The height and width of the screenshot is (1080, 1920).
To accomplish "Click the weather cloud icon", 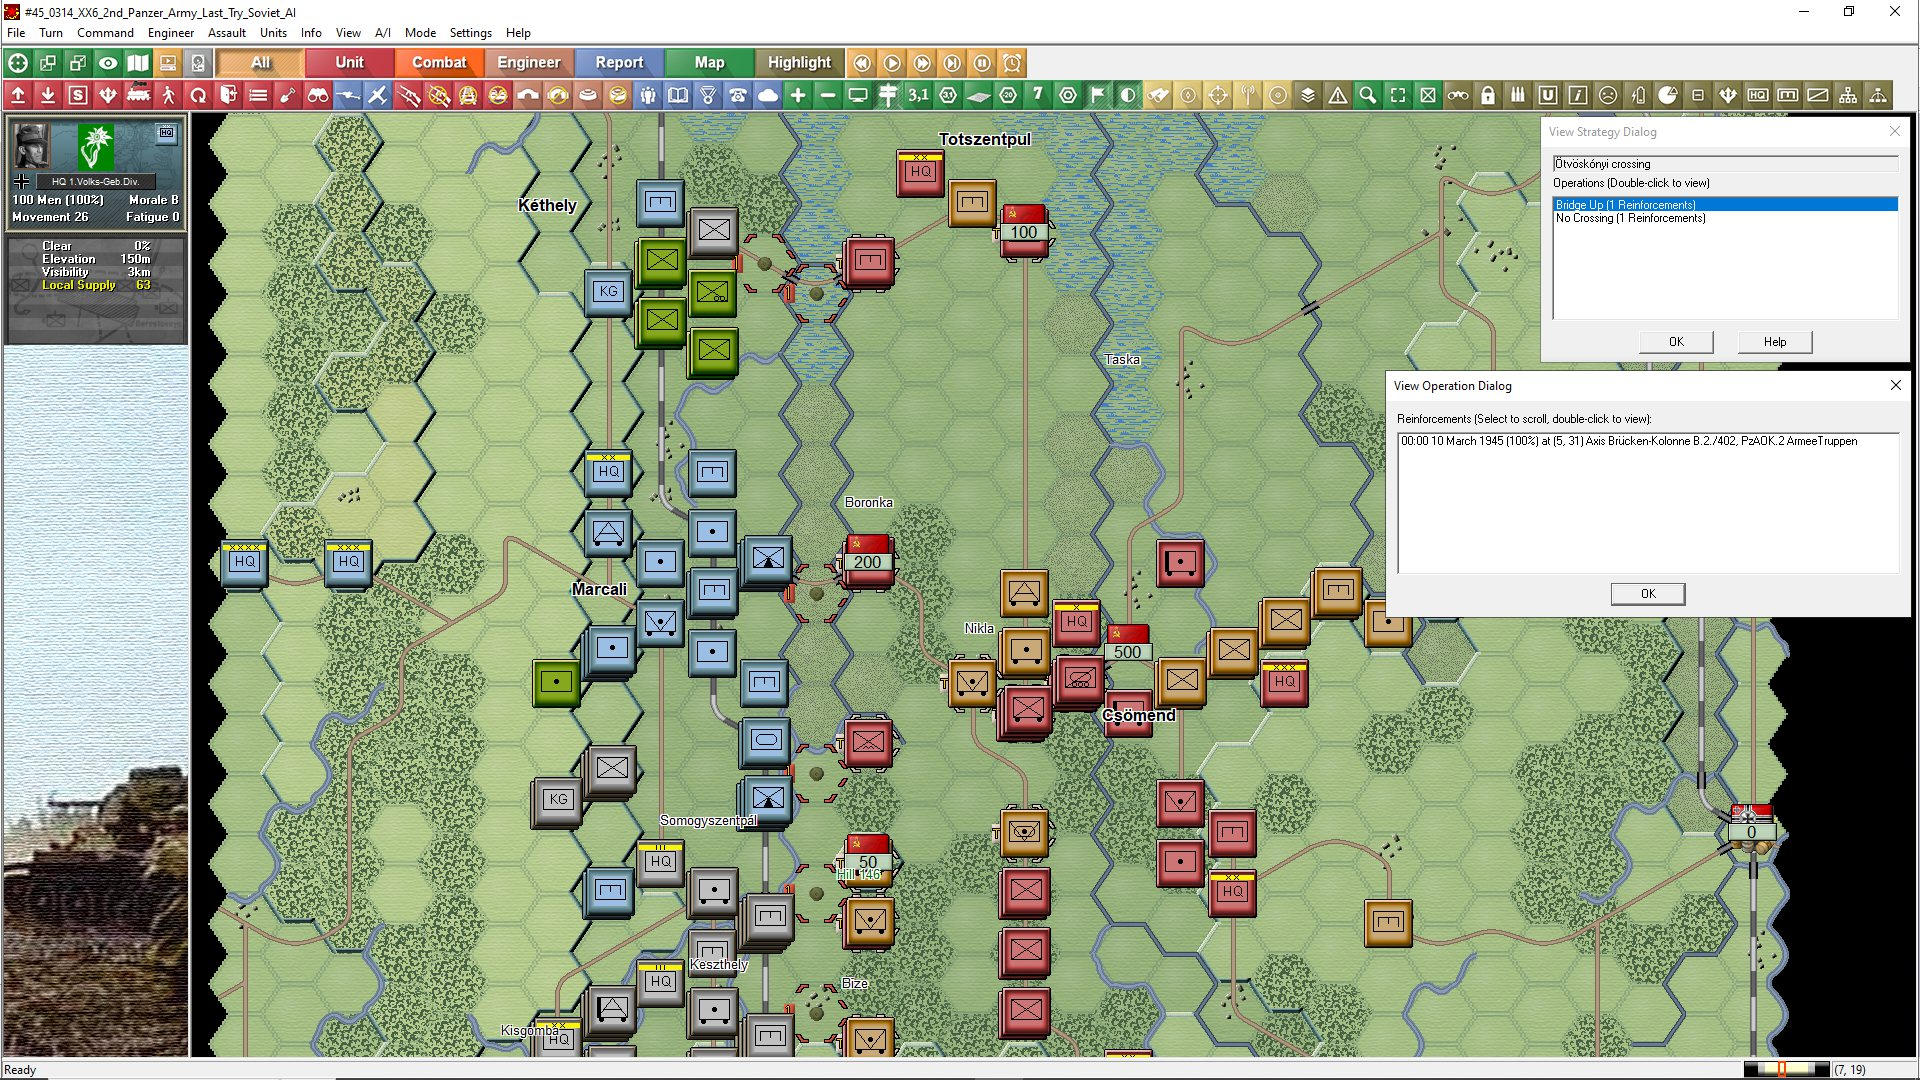I will pyautogui.click(x=767, y=95).
